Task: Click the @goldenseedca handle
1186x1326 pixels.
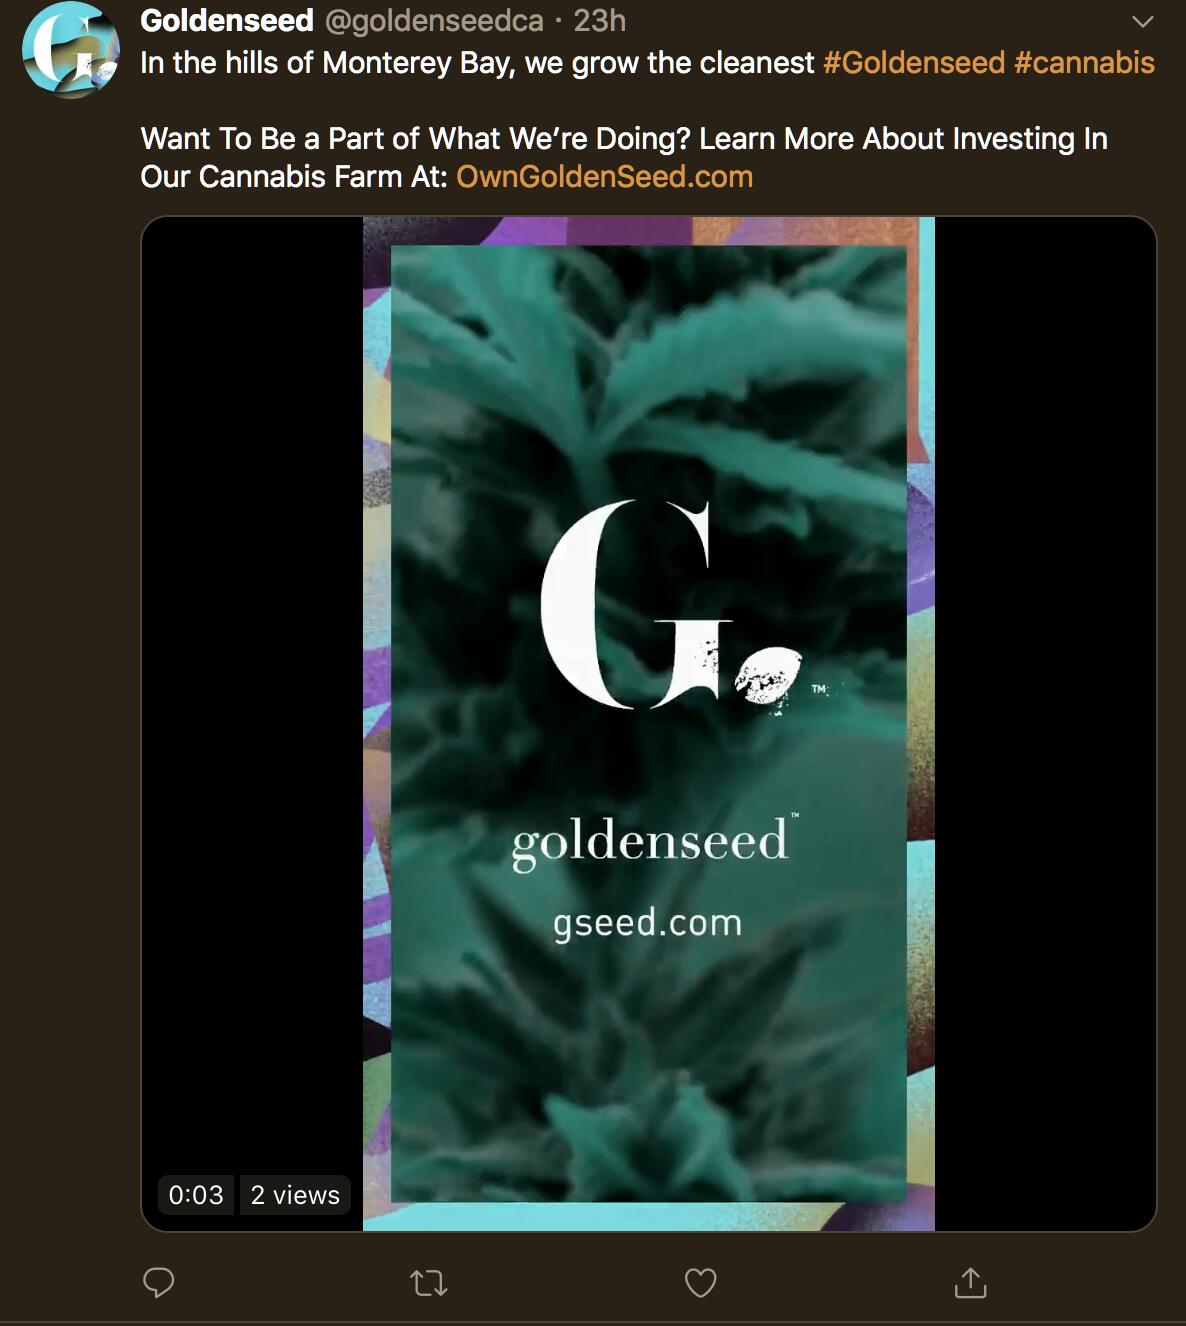Action: (x=433, y=20)
